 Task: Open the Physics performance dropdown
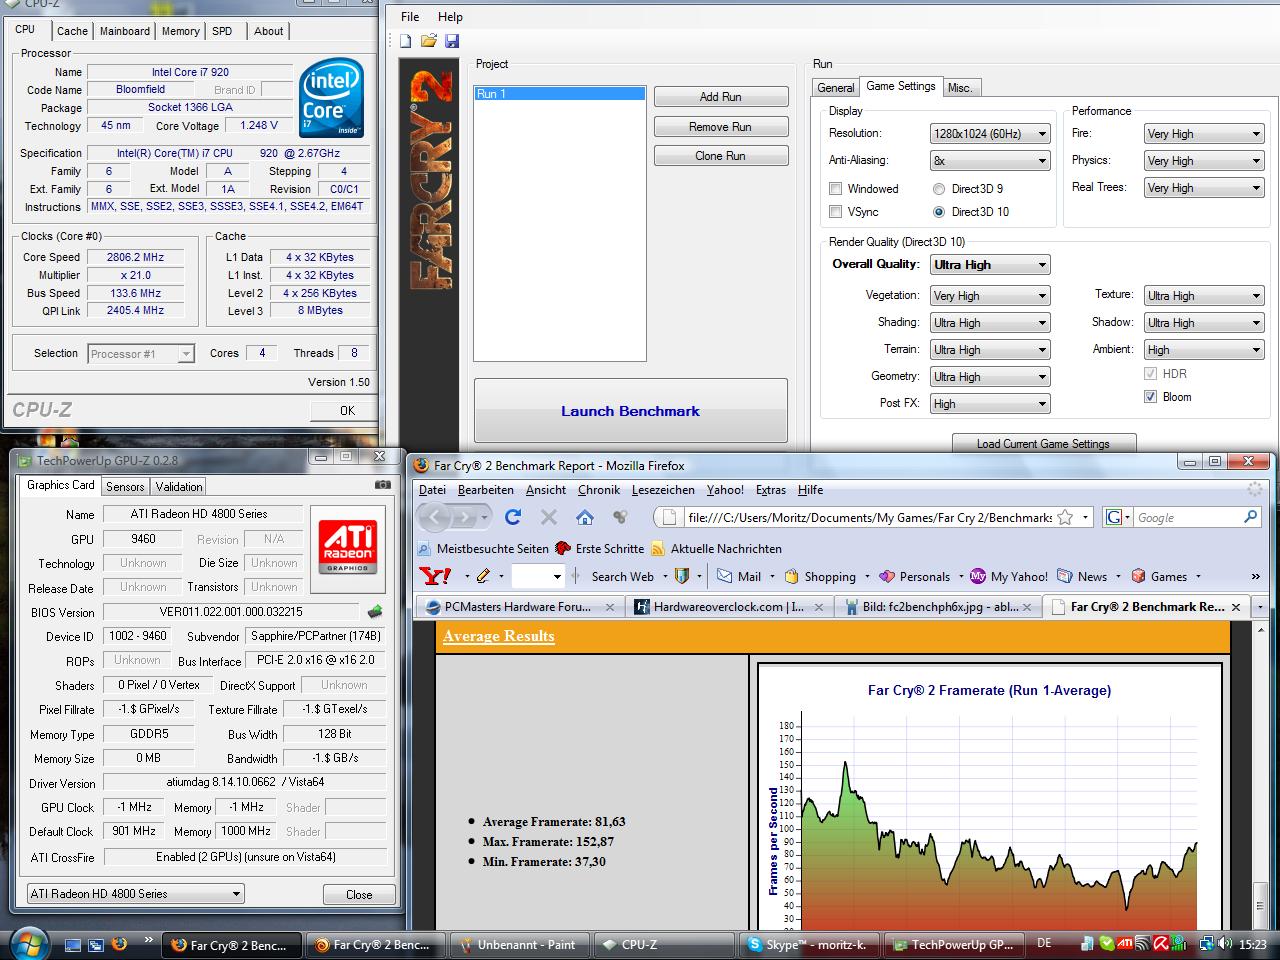[1204, 161]
